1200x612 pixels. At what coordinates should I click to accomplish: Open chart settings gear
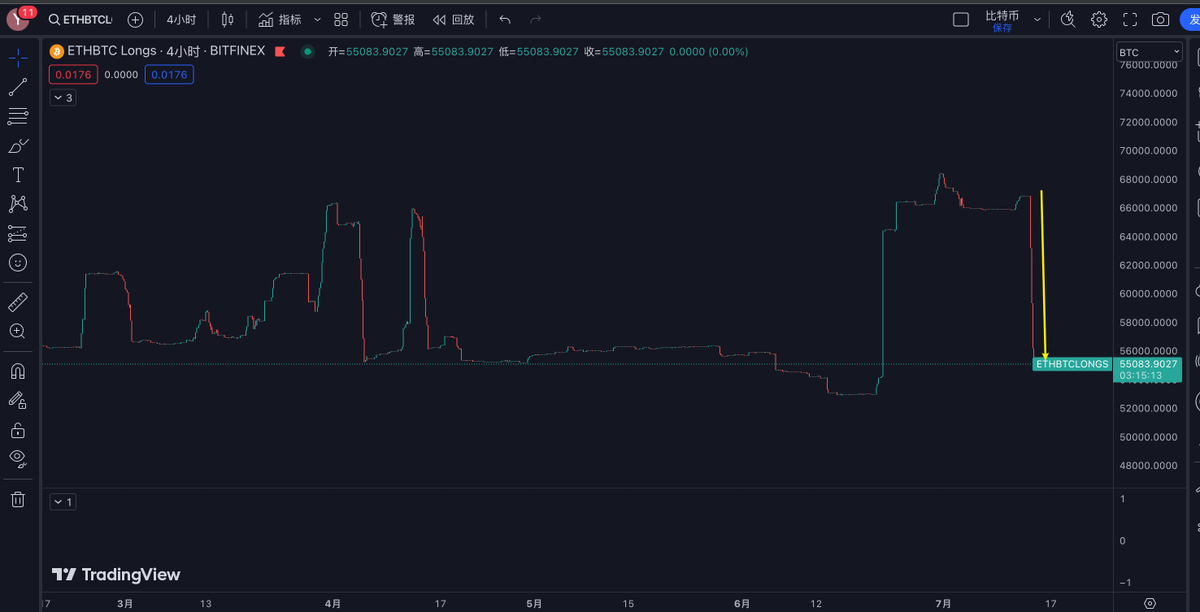[x=1099, y=19]
